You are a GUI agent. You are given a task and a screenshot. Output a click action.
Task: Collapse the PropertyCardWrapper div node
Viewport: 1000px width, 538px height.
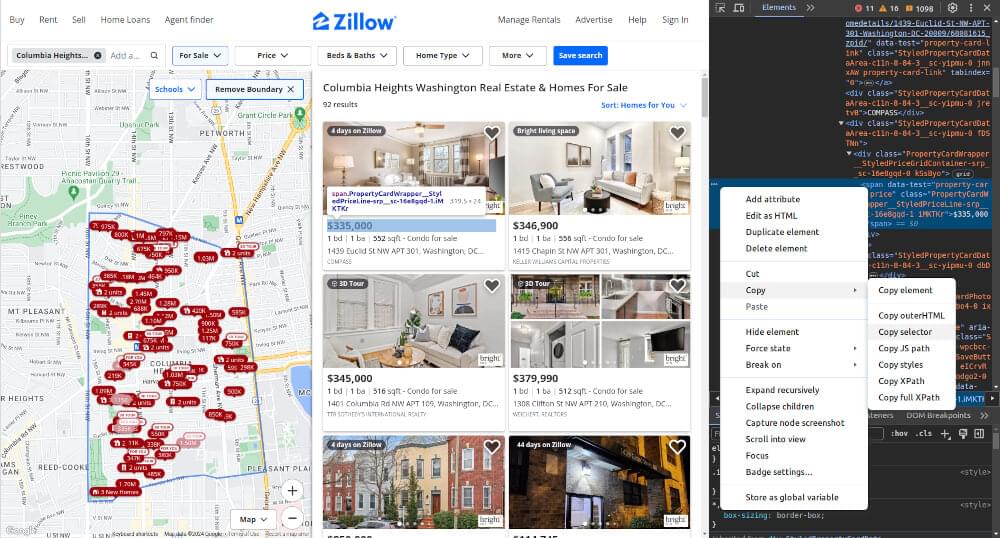point(848,154)
